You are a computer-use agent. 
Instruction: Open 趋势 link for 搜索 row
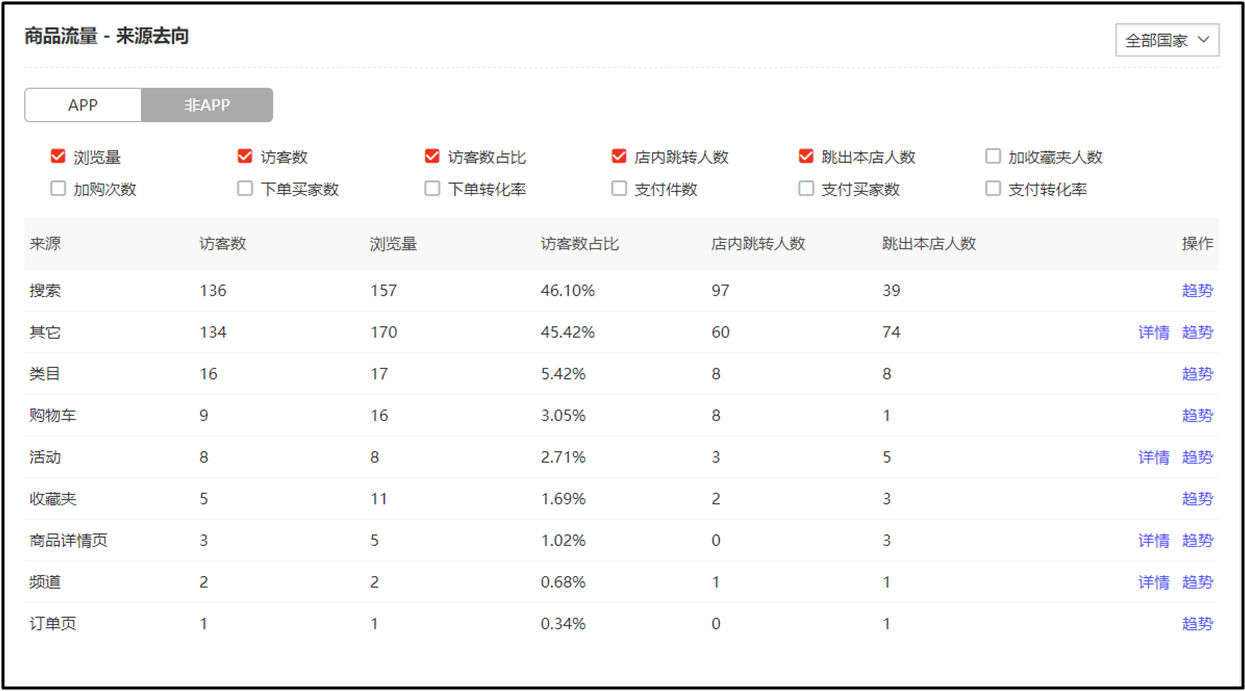click(1197, 291)
